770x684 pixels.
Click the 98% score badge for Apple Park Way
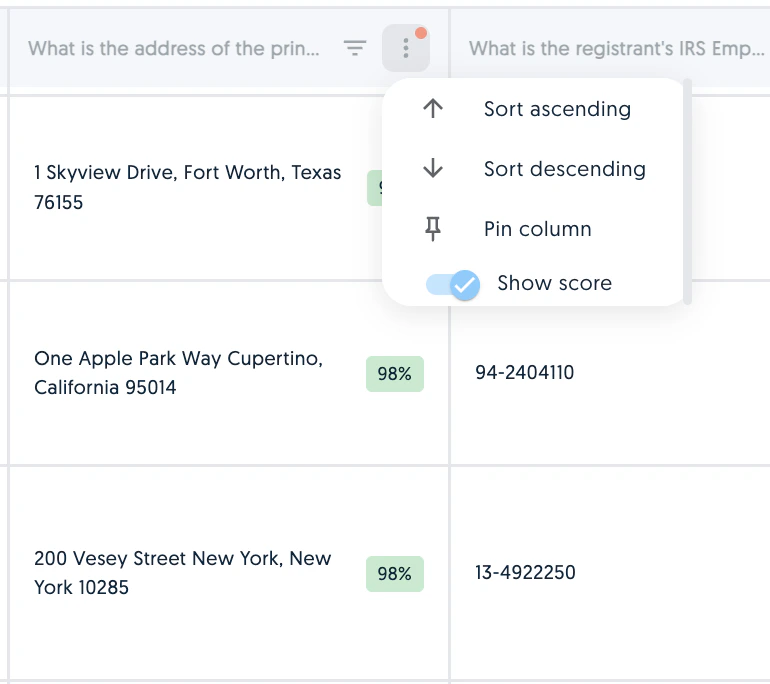(394, 374)
